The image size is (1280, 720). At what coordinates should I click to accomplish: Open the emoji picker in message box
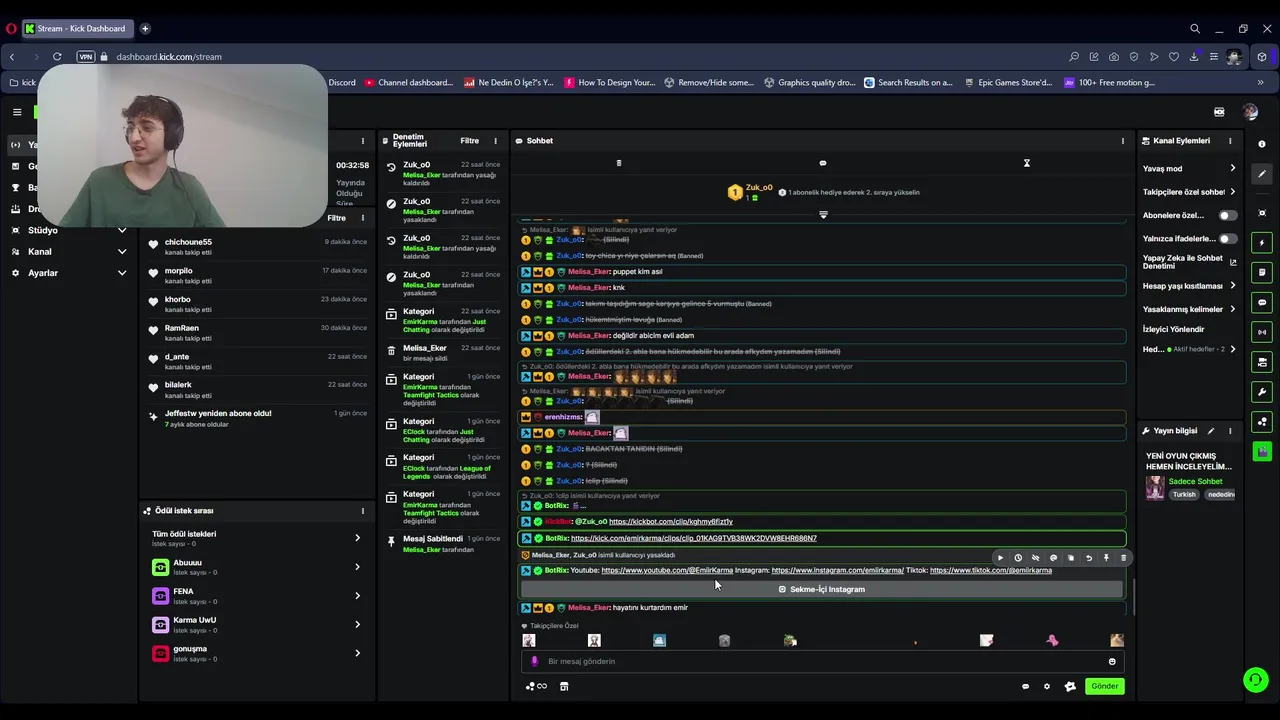pyautogui.click(x=1112, y=661)
